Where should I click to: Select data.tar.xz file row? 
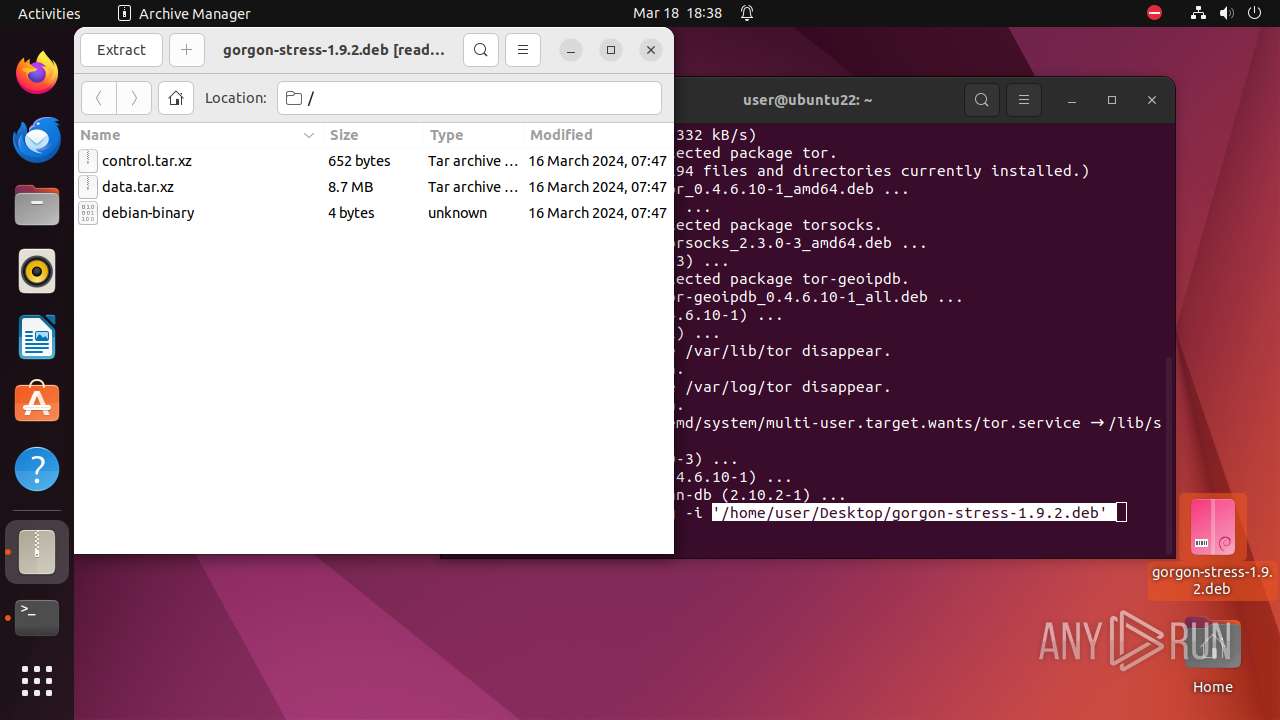[373, 187]
